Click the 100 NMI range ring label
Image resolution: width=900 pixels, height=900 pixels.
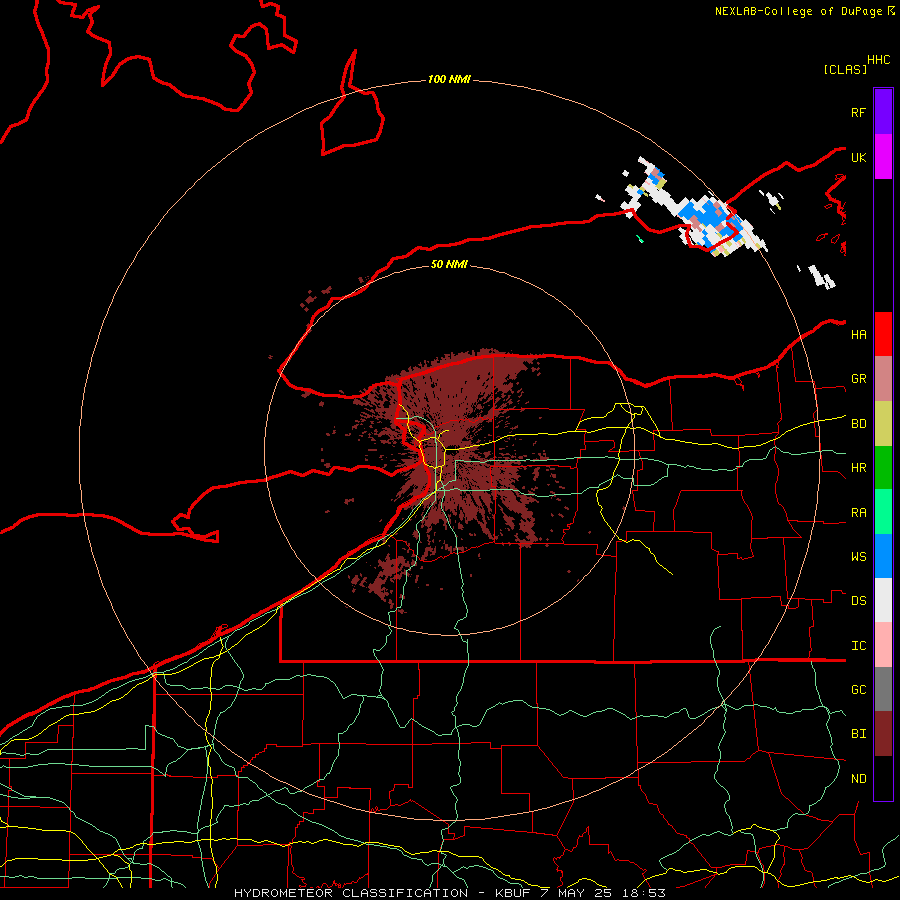point(449,79)
